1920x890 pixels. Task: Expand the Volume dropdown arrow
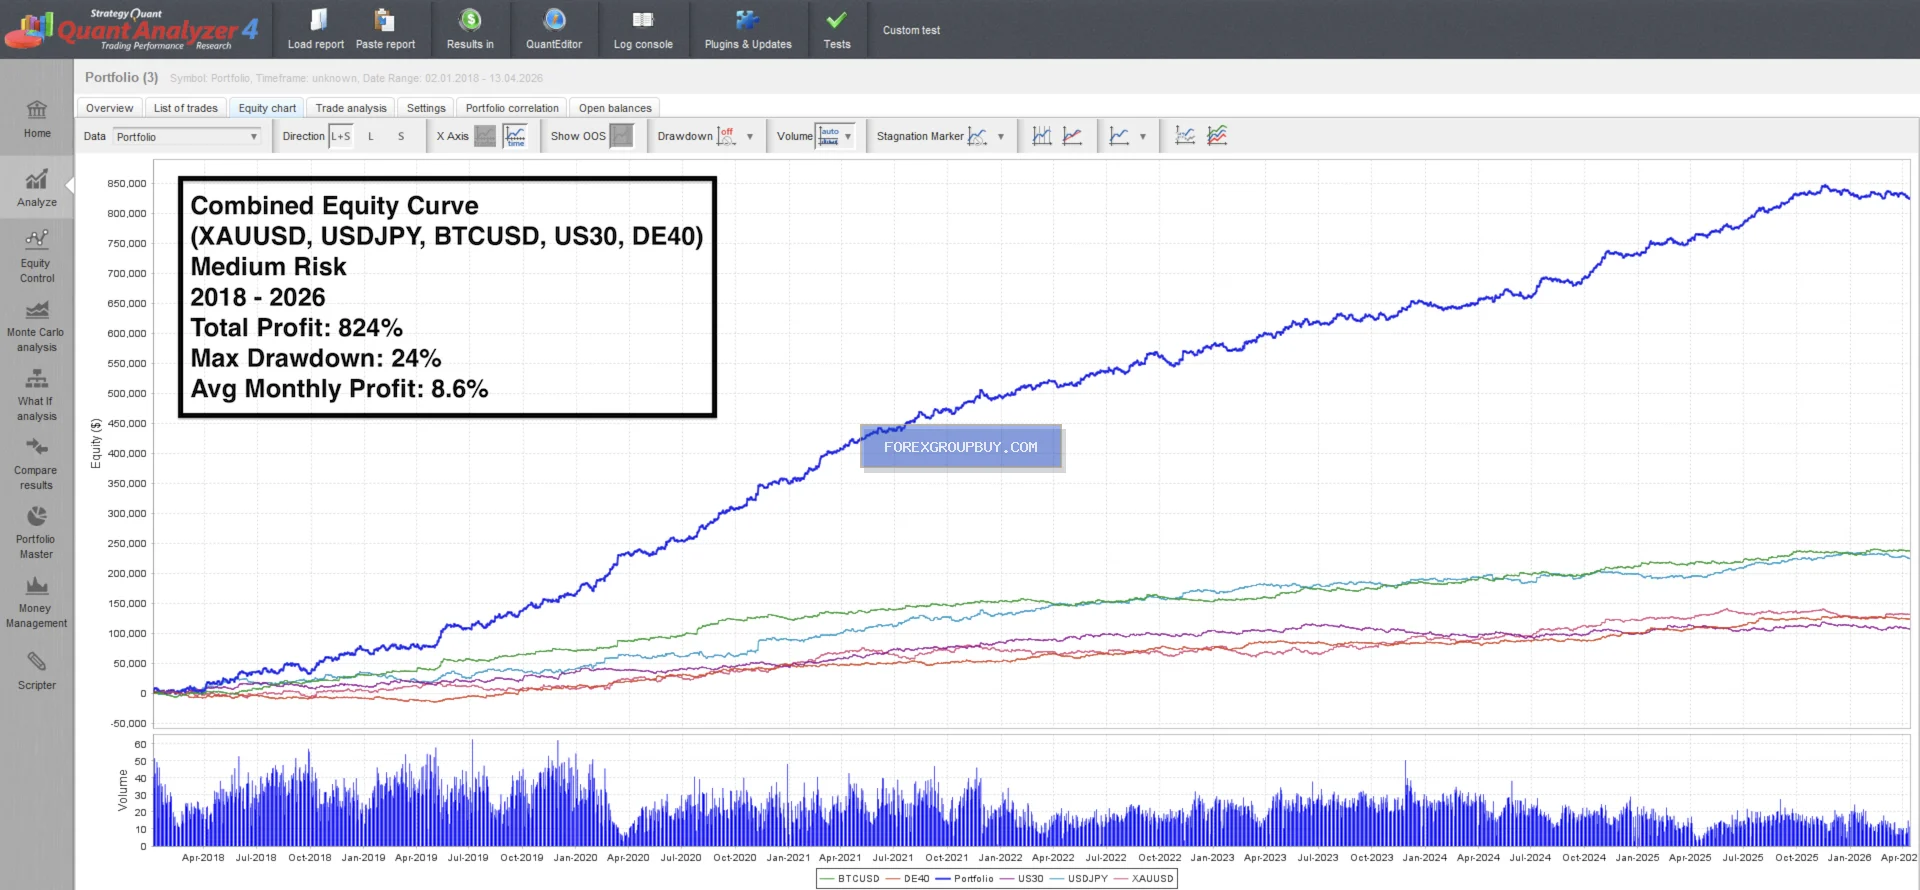[848, 137]
